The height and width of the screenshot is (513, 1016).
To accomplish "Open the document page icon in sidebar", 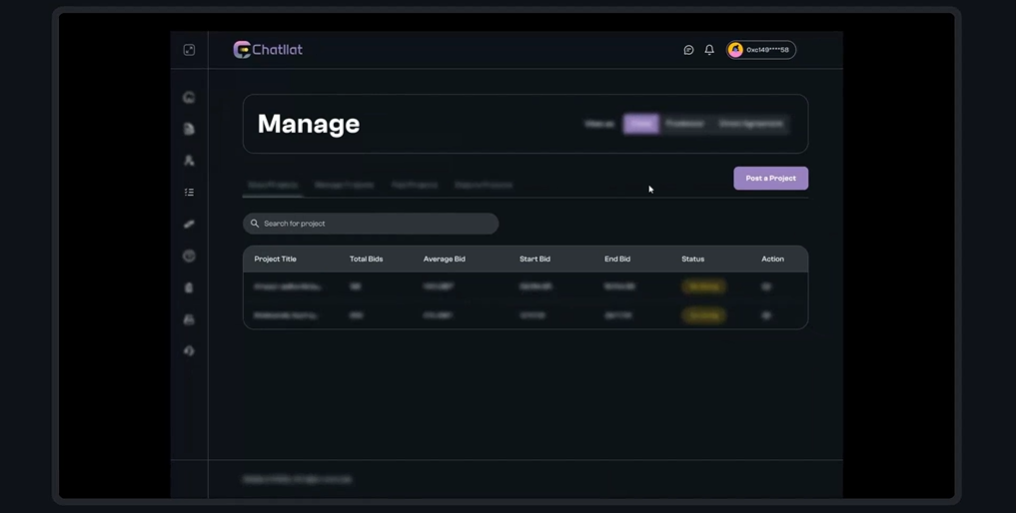I will 189,129.
